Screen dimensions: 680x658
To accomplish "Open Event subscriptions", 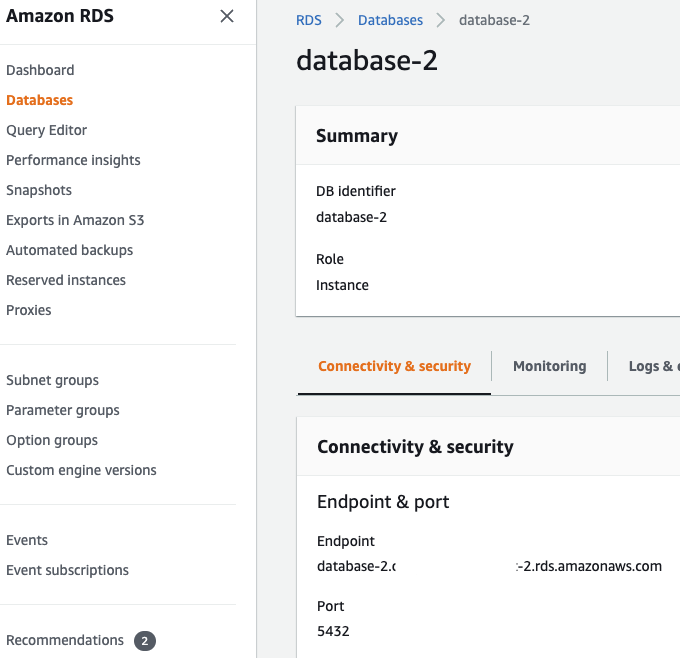I will (67, 570).
